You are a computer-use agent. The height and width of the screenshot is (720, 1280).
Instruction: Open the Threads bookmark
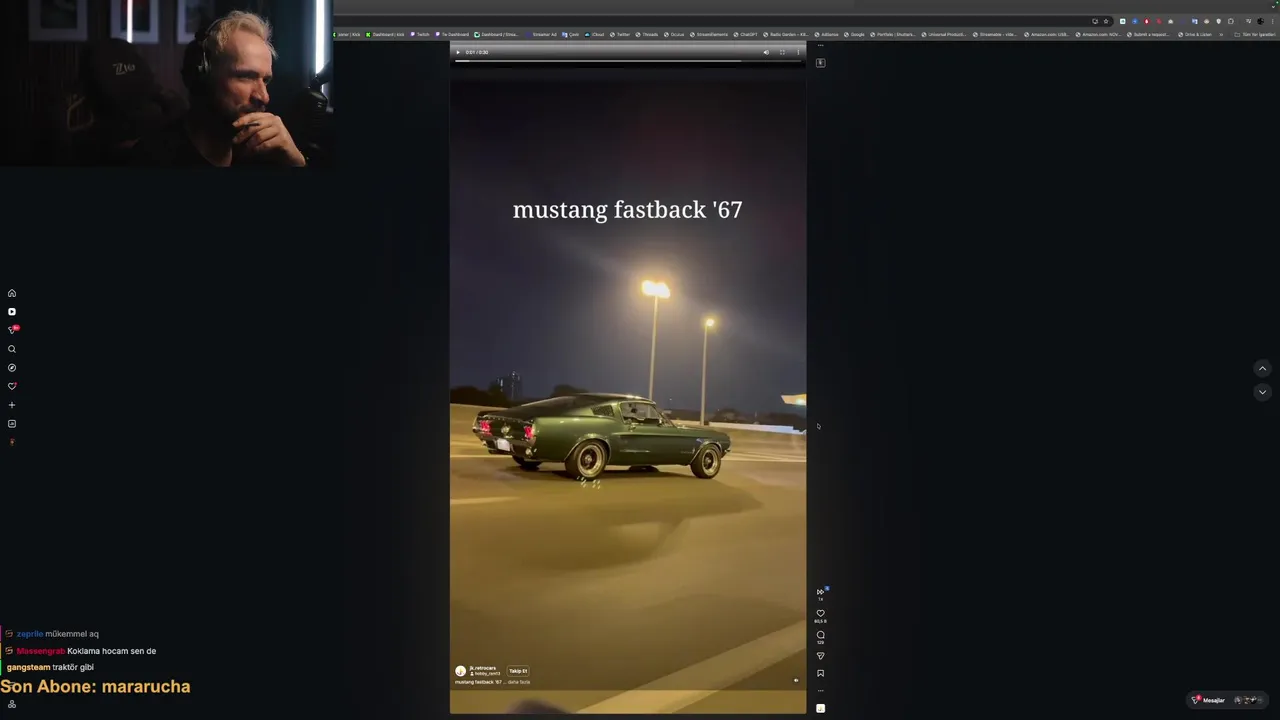[646, 34]
